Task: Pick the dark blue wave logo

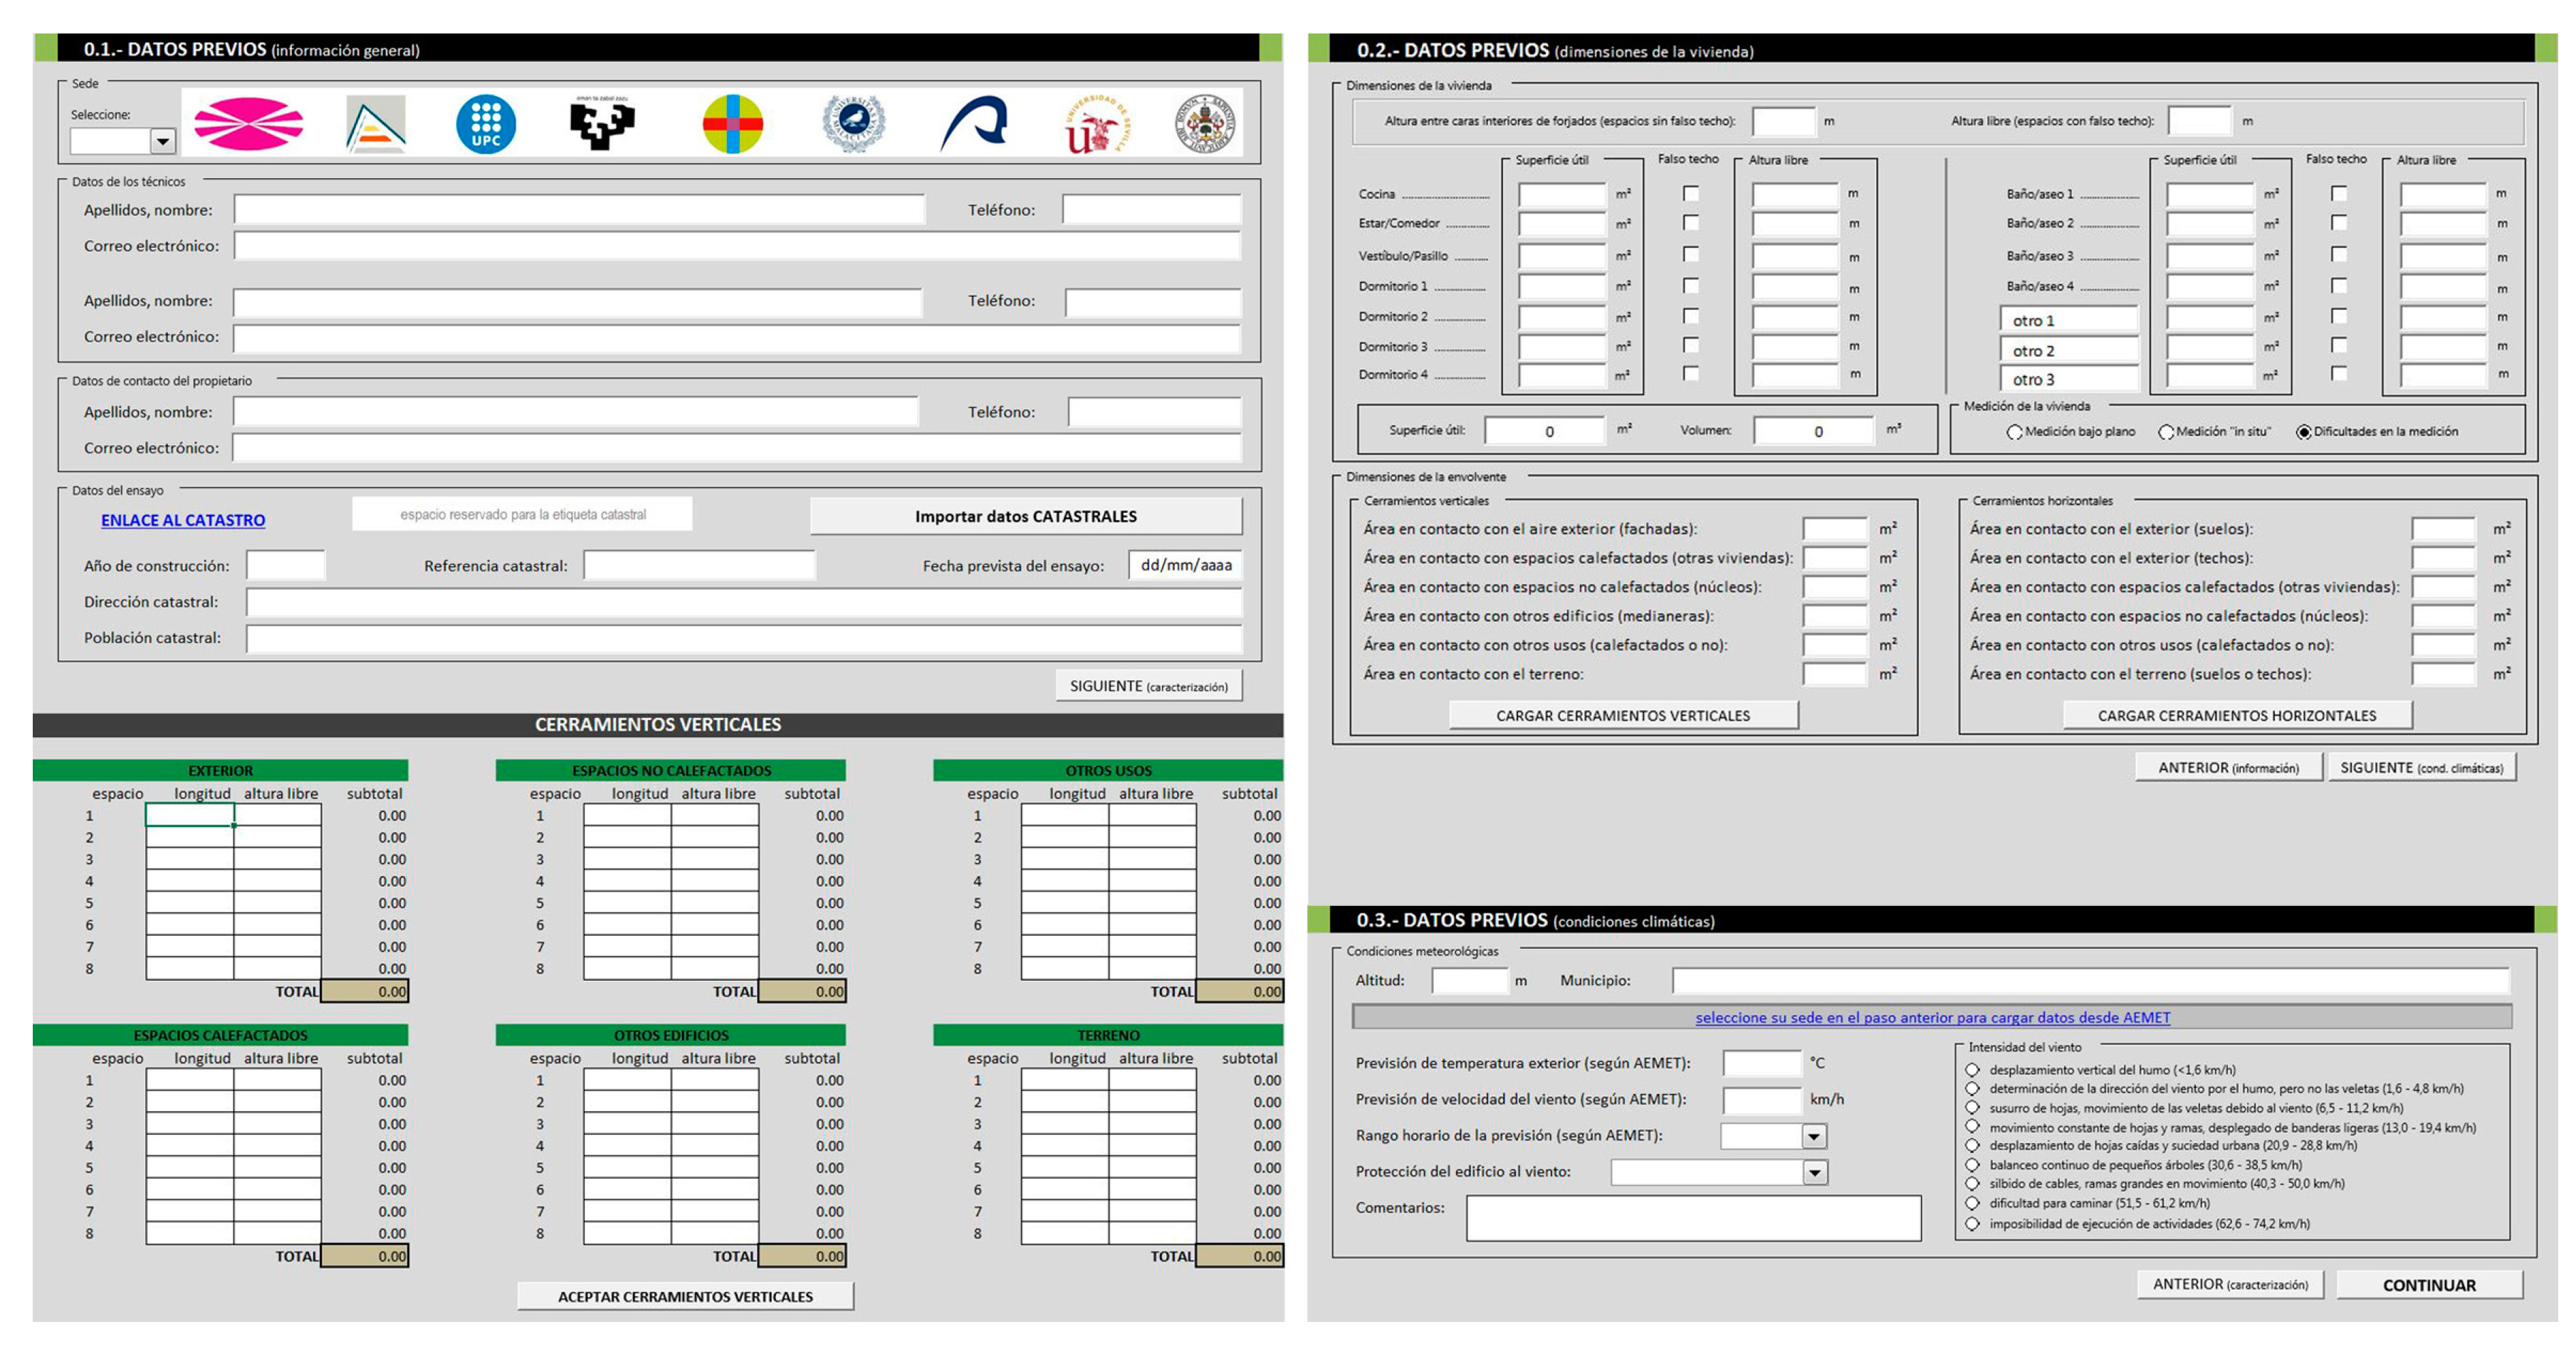Action: (x=973, y=124)
